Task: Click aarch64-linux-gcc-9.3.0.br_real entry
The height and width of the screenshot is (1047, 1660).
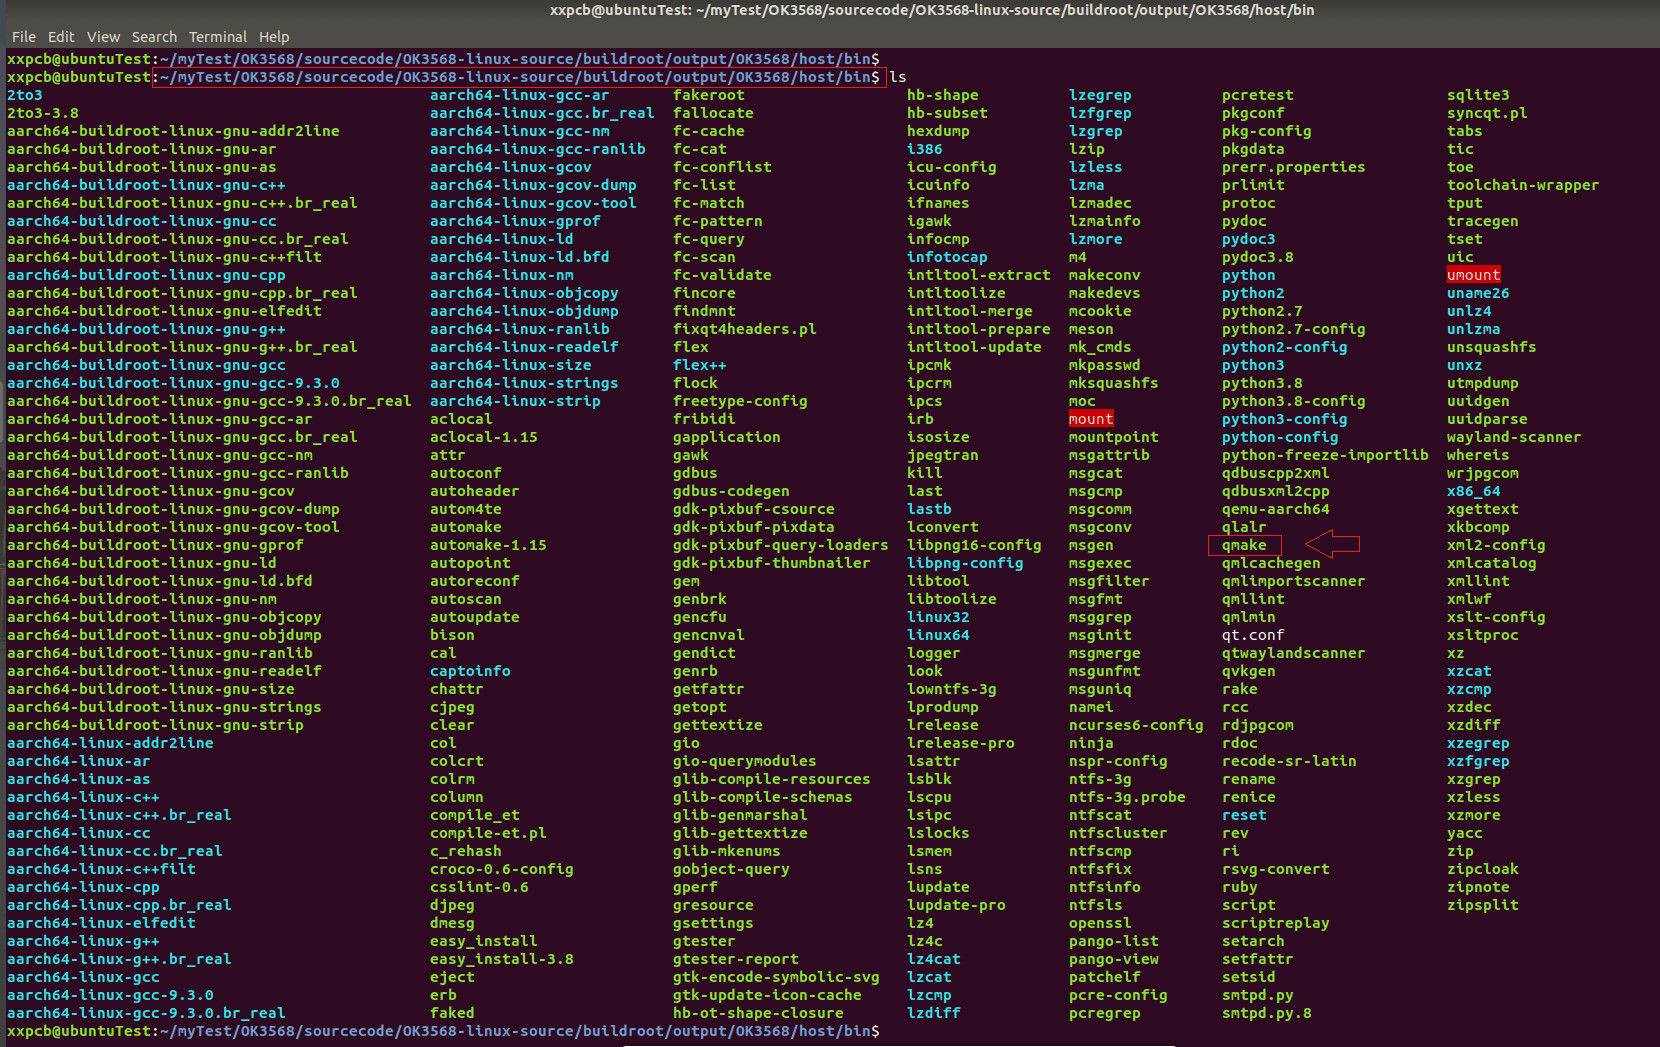Action: pos(146,1013)
